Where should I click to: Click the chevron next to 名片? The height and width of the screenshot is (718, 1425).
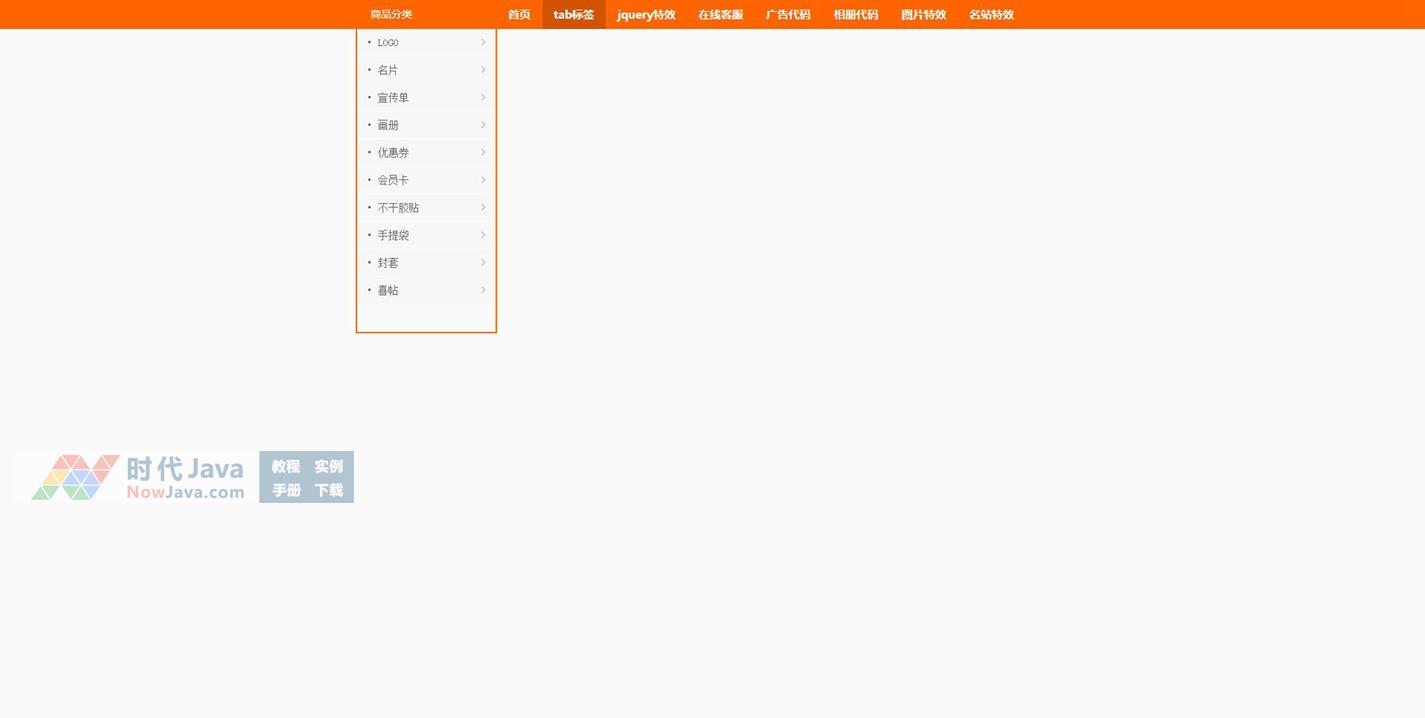tap(483, 70)
